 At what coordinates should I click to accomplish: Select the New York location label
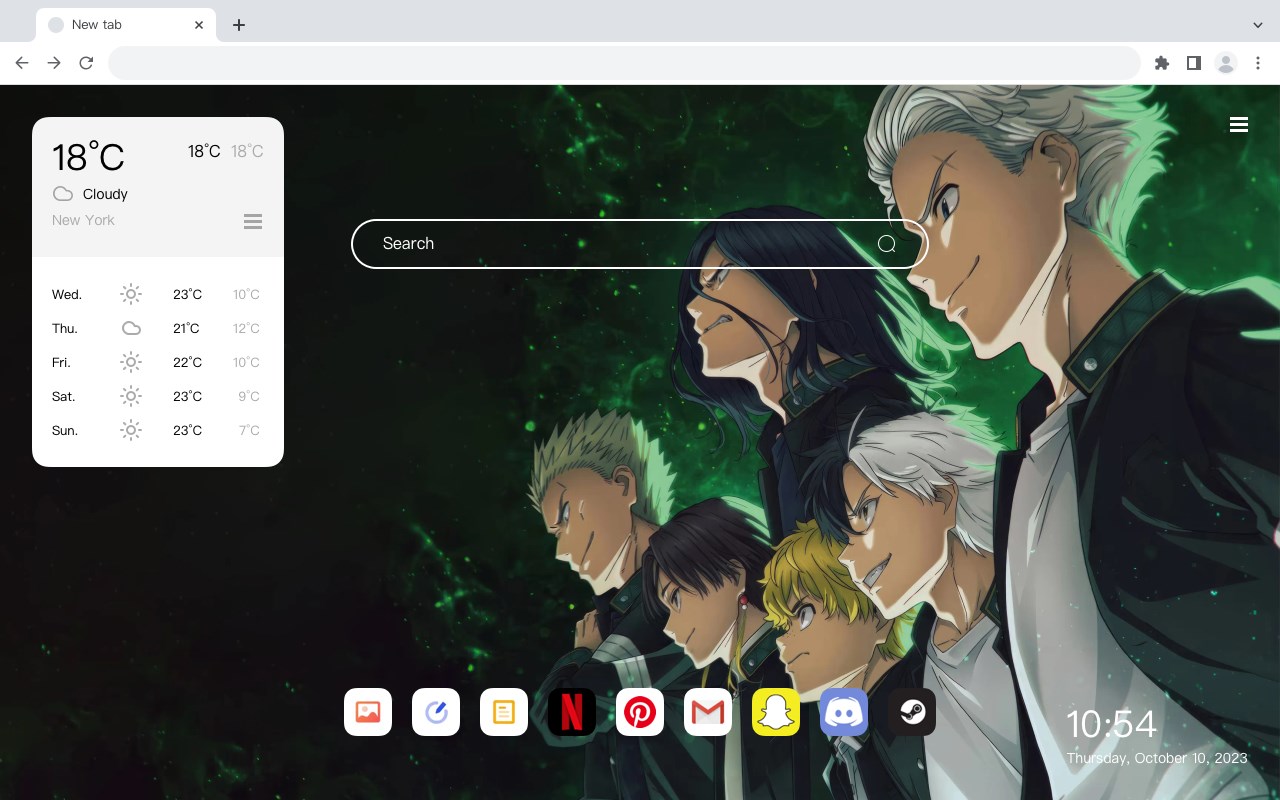[x=83, y=220]
